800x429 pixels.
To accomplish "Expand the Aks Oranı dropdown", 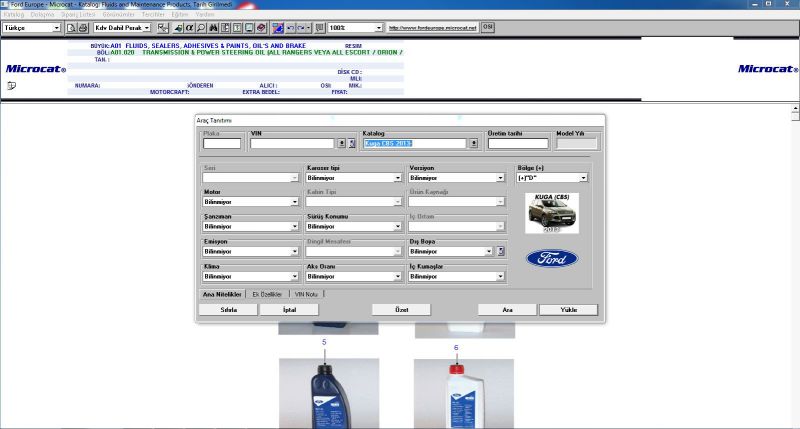I will tap(397, 276).
